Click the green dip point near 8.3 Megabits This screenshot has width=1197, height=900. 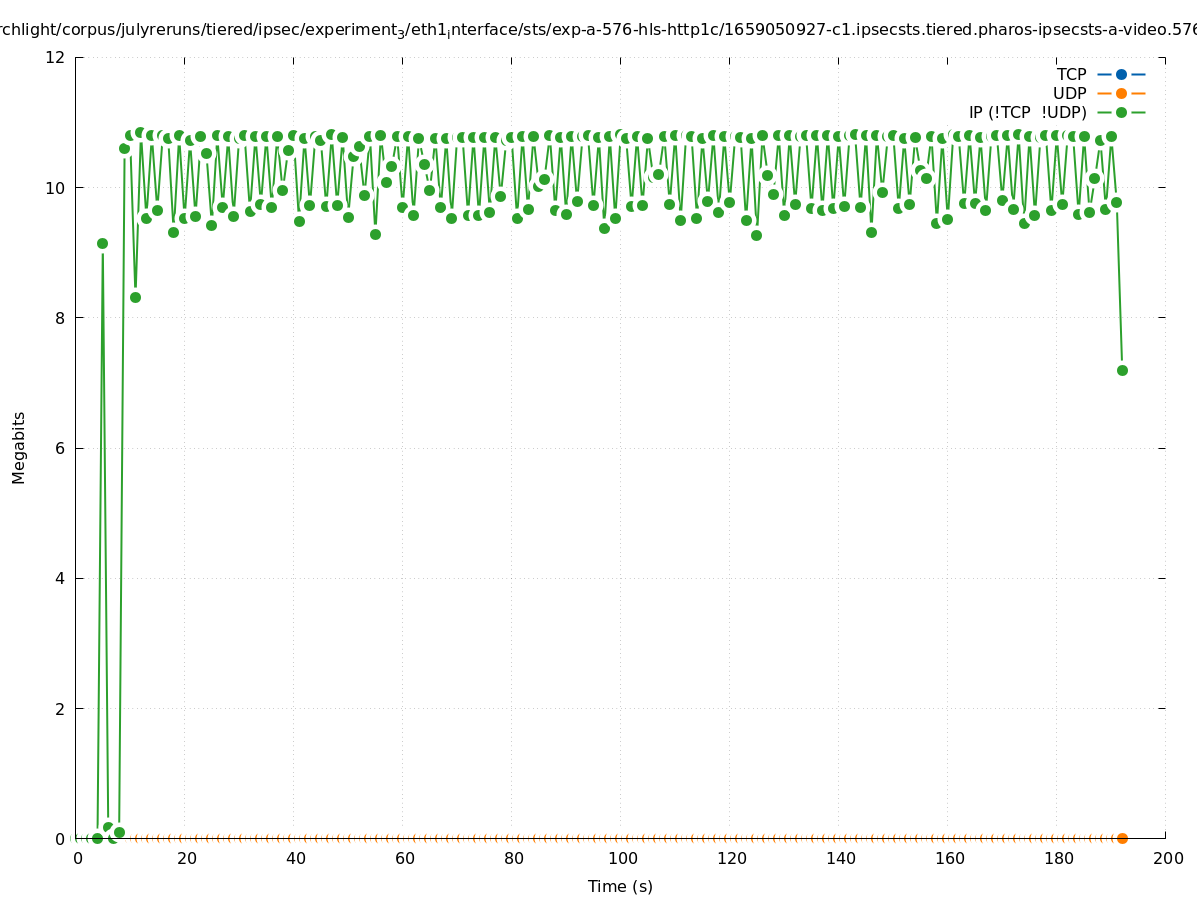135,297
